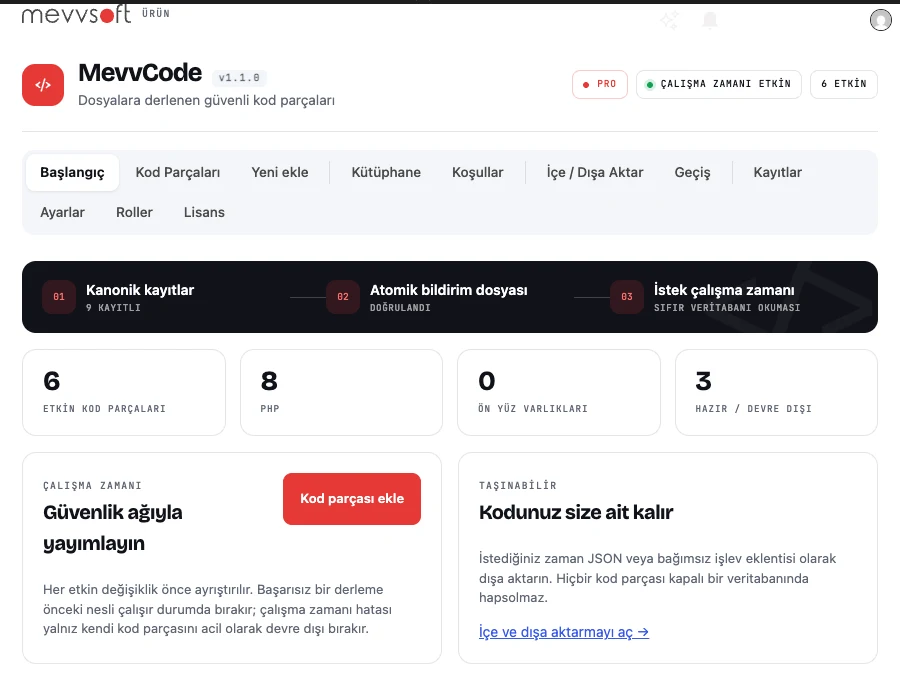The image size is (900, 700).
Task: Open the 0 ÖN YÜZ VARLIKLARI stat card
Action: coord(559,392)
